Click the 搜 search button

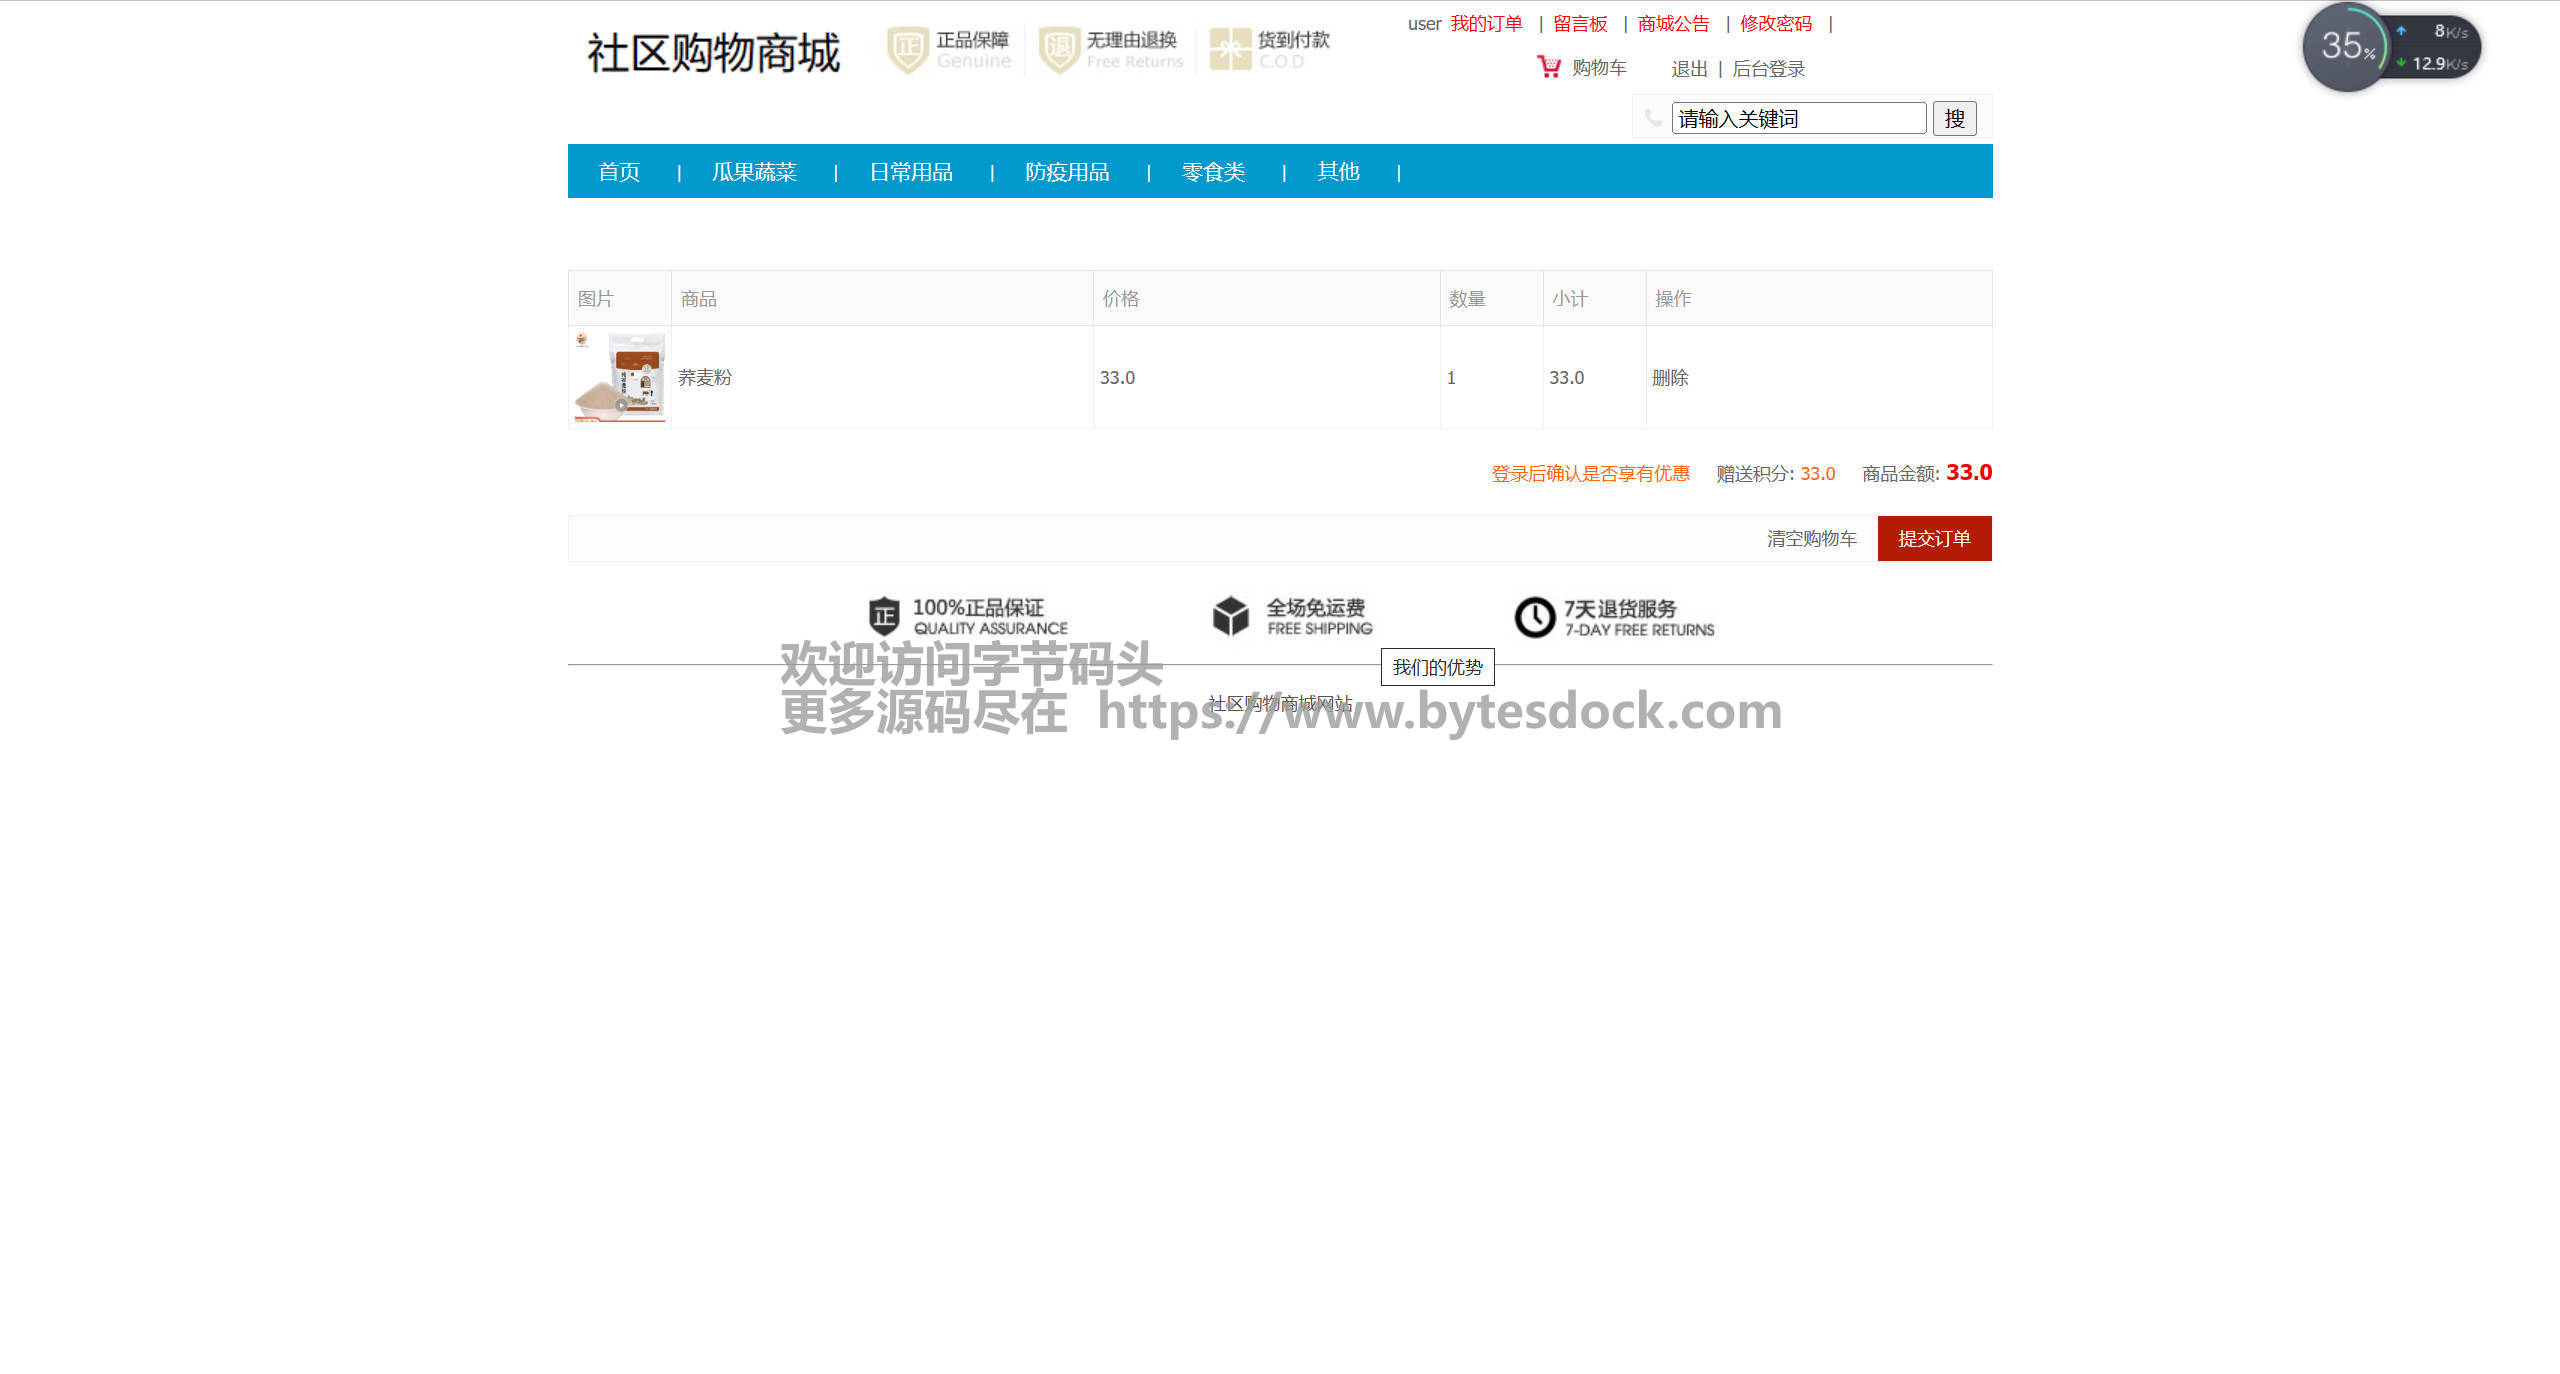tap(1954, 119)
